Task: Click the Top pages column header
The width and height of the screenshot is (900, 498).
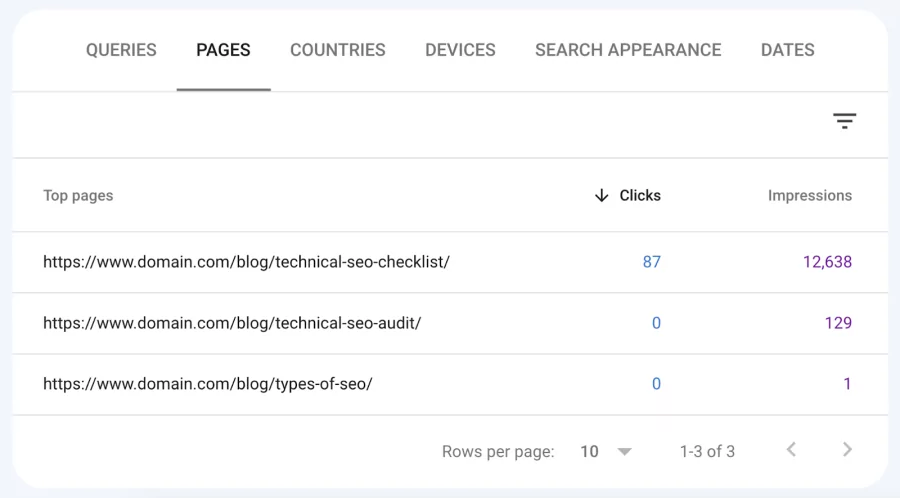Action: click(78, 196)
